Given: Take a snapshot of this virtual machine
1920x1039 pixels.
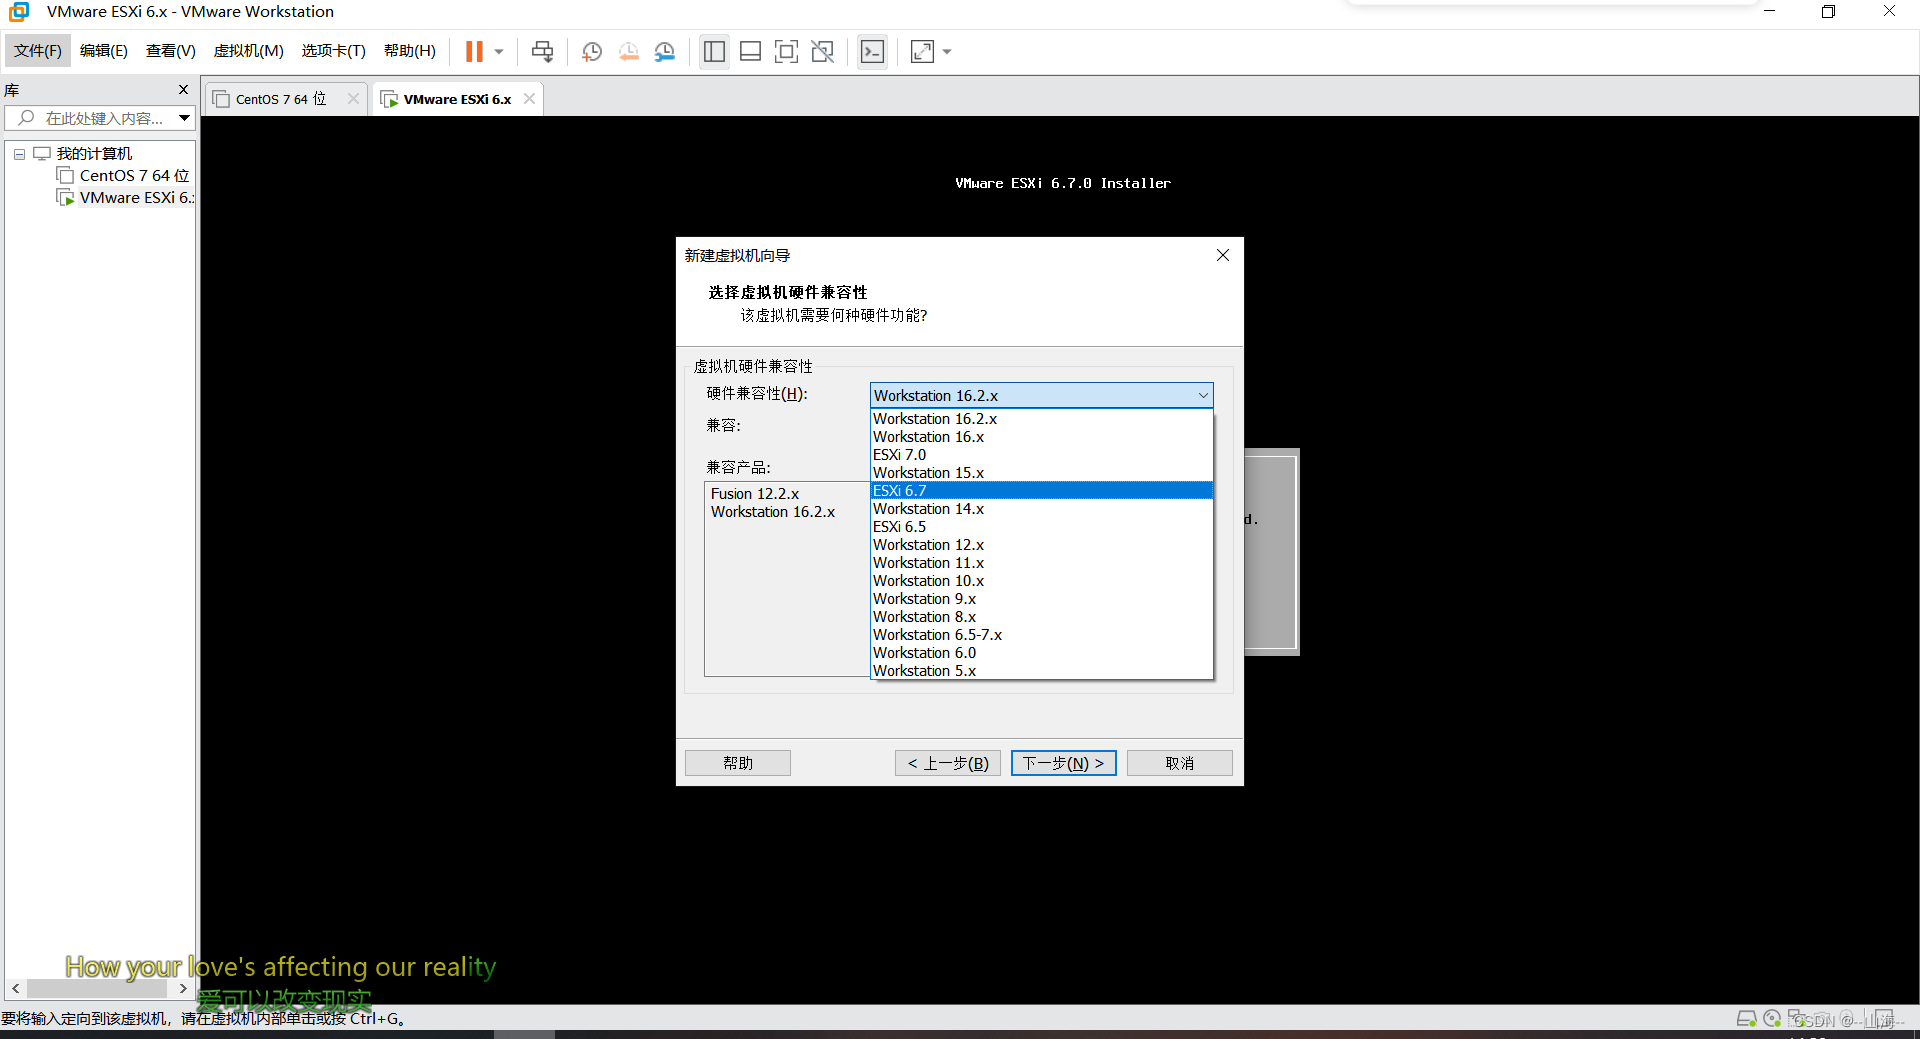Looking at the screenshot, I should 592,52.
